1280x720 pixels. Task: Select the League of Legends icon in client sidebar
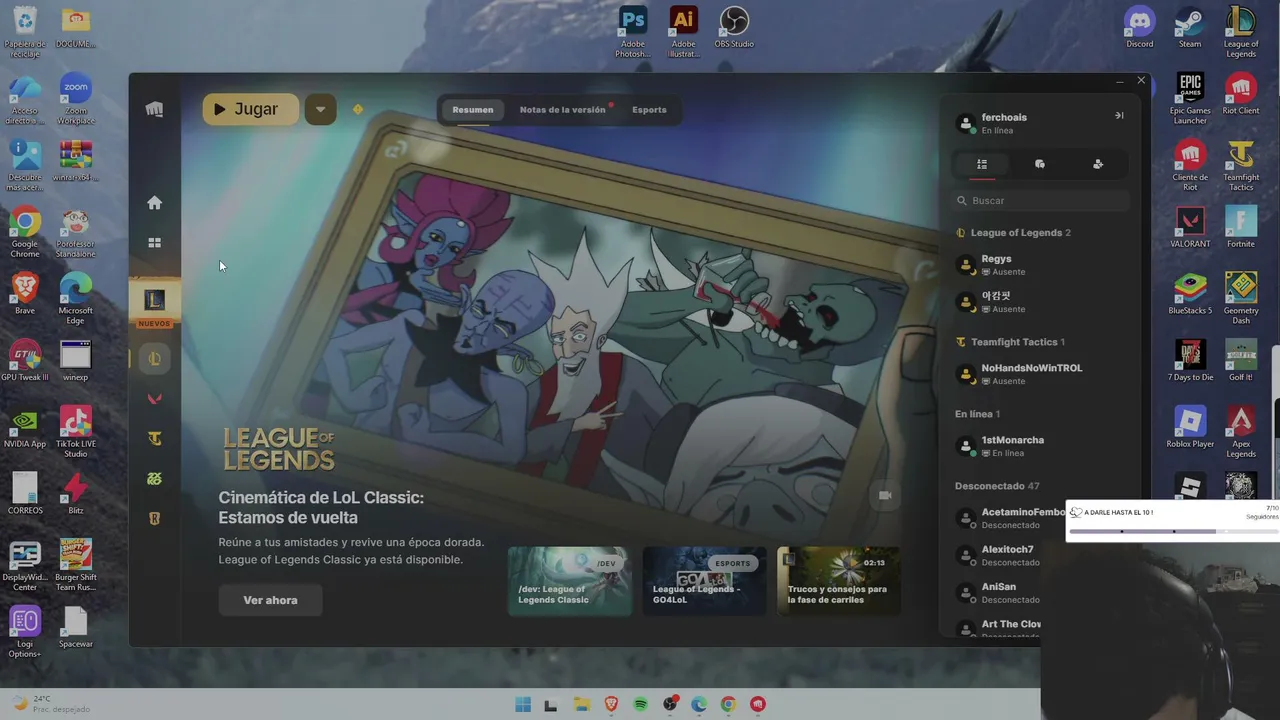154,359
